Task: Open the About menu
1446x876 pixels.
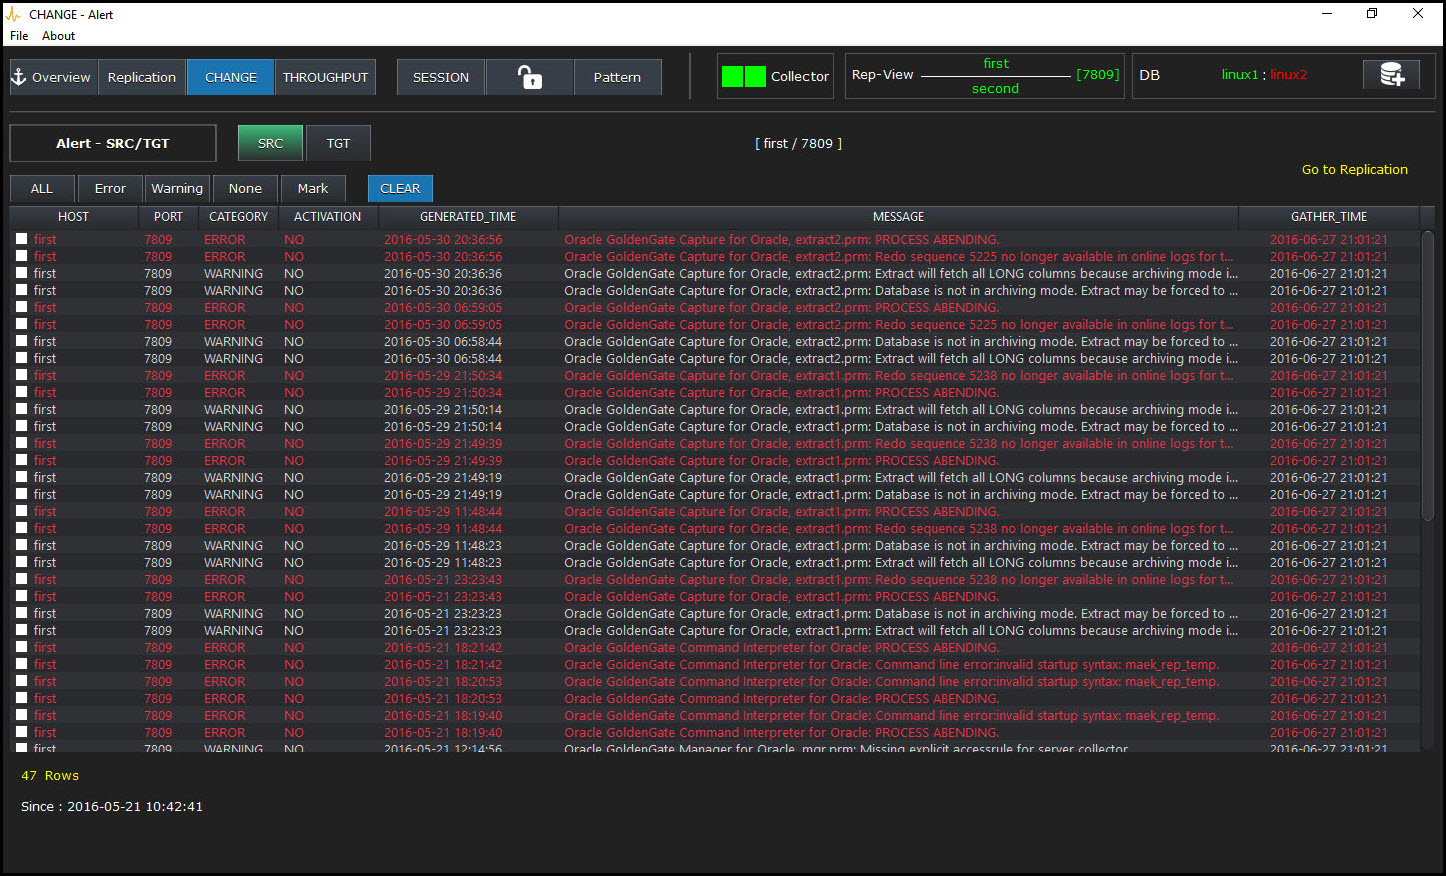Action: (58, 36)
